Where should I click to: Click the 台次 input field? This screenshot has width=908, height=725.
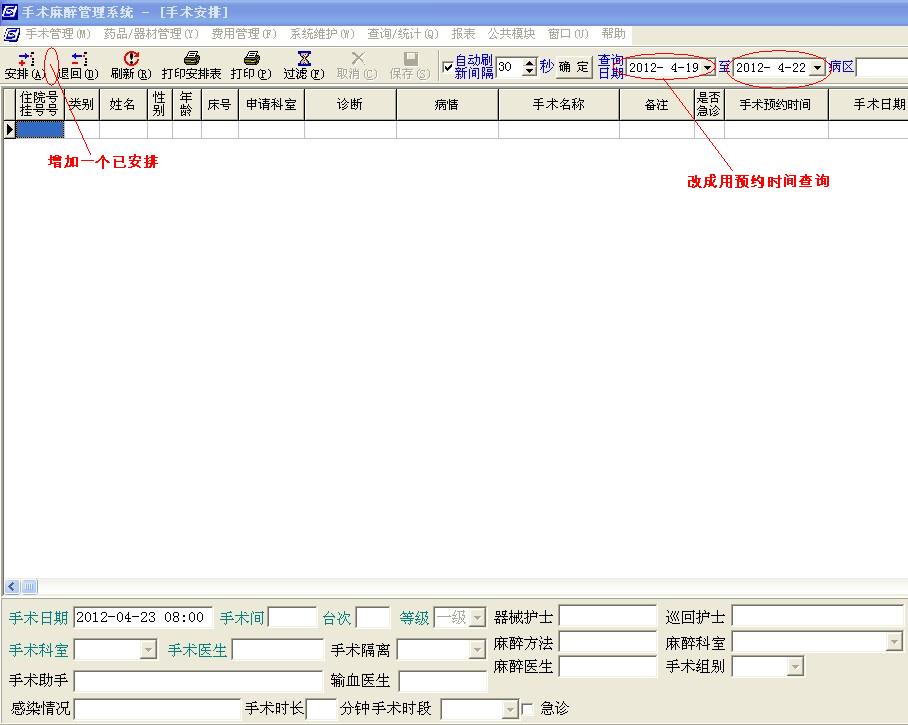372,618
